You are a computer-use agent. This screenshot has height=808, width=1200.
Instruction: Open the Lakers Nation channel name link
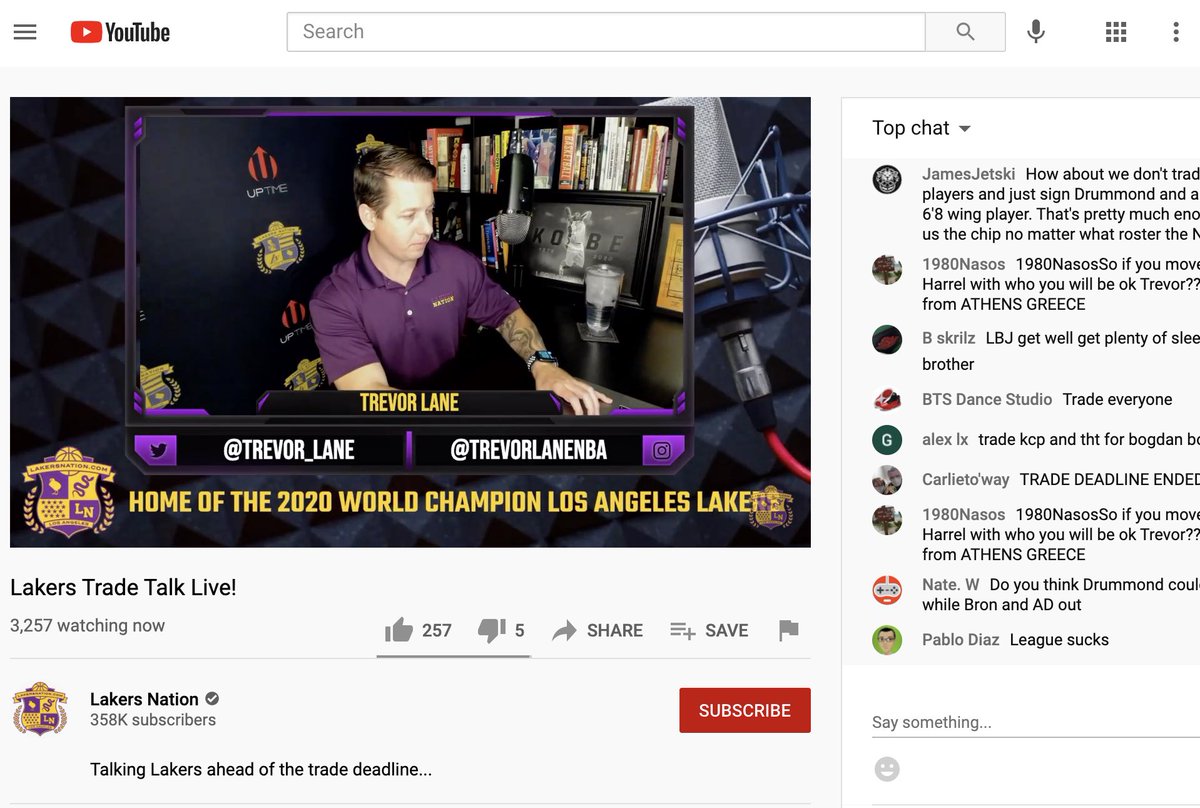144,699
